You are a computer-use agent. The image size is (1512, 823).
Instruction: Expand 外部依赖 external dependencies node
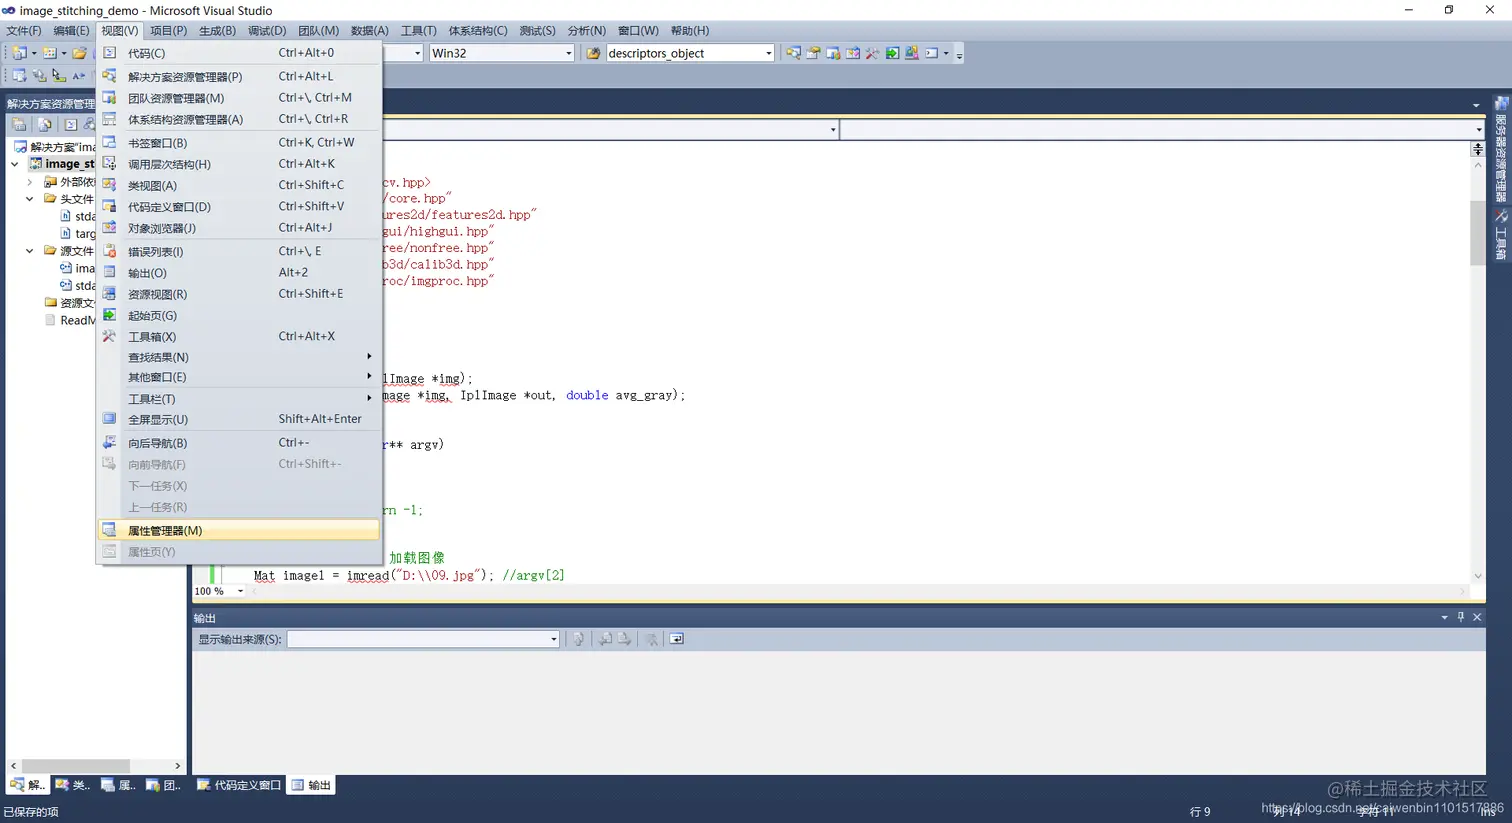(30, 182)
